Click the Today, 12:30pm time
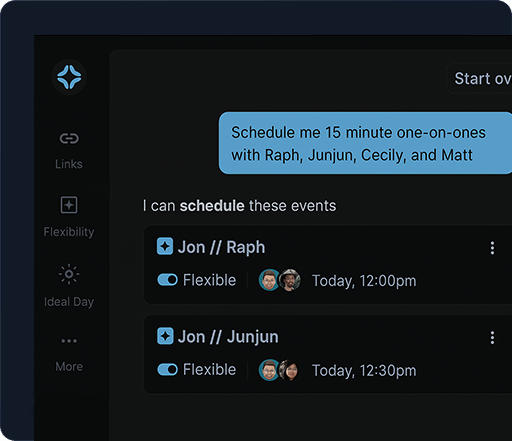This screenshot has height=441, width=512. [364, 370]
